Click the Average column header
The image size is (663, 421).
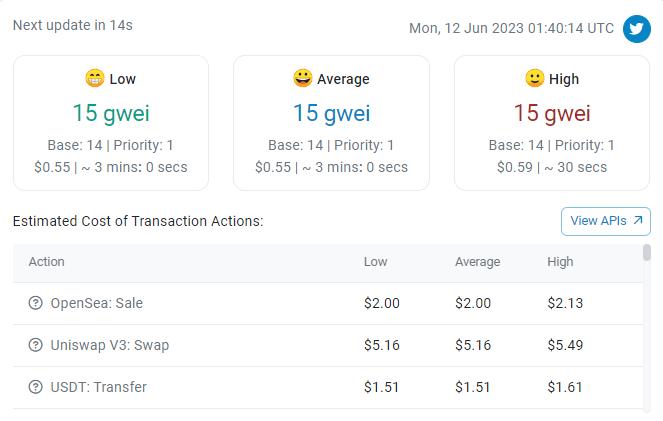(477, 262)
